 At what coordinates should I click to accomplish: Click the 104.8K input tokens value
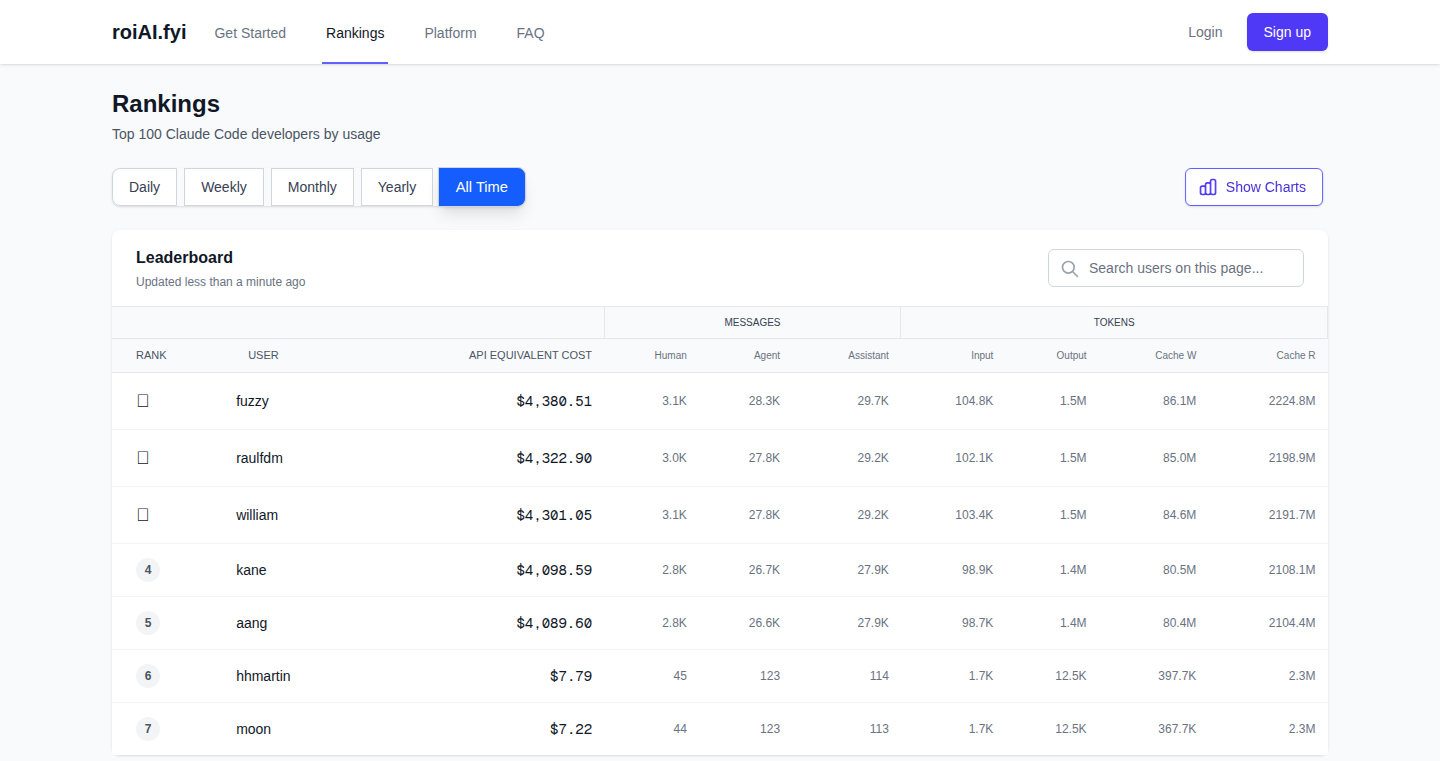pos(974,401)
